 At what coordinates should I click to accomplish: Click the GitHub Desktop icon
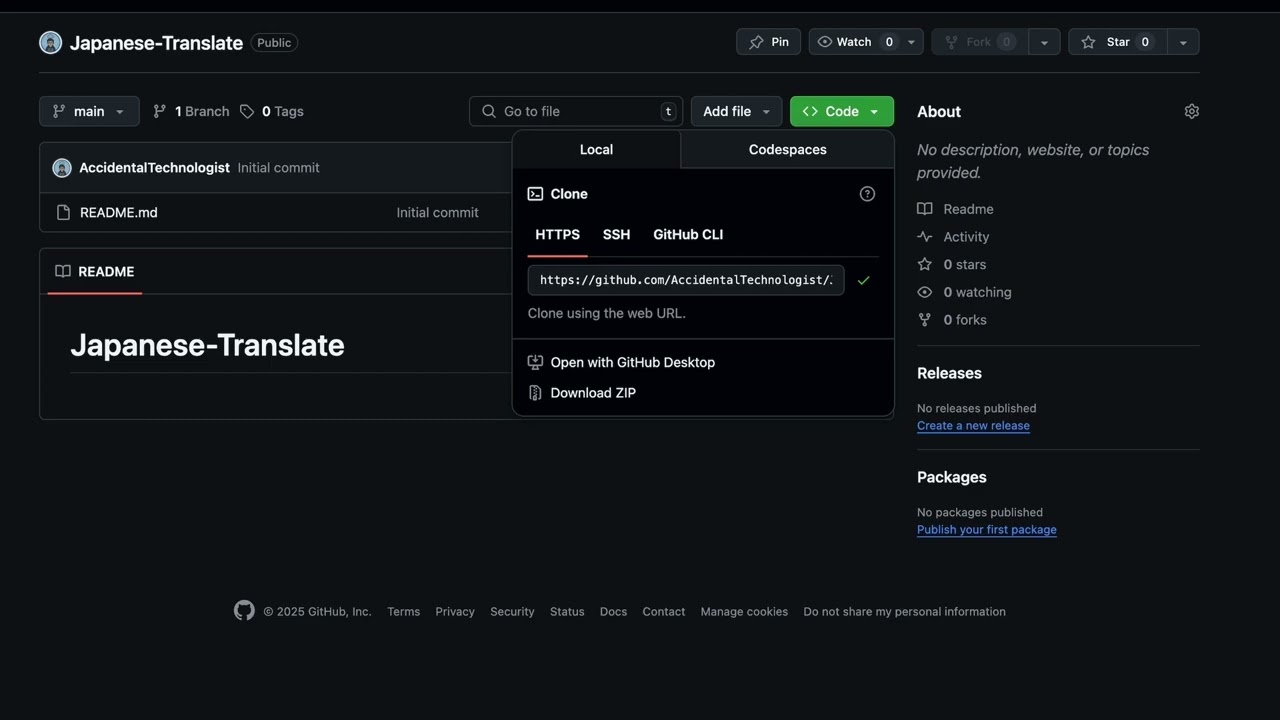coord(535,362)
